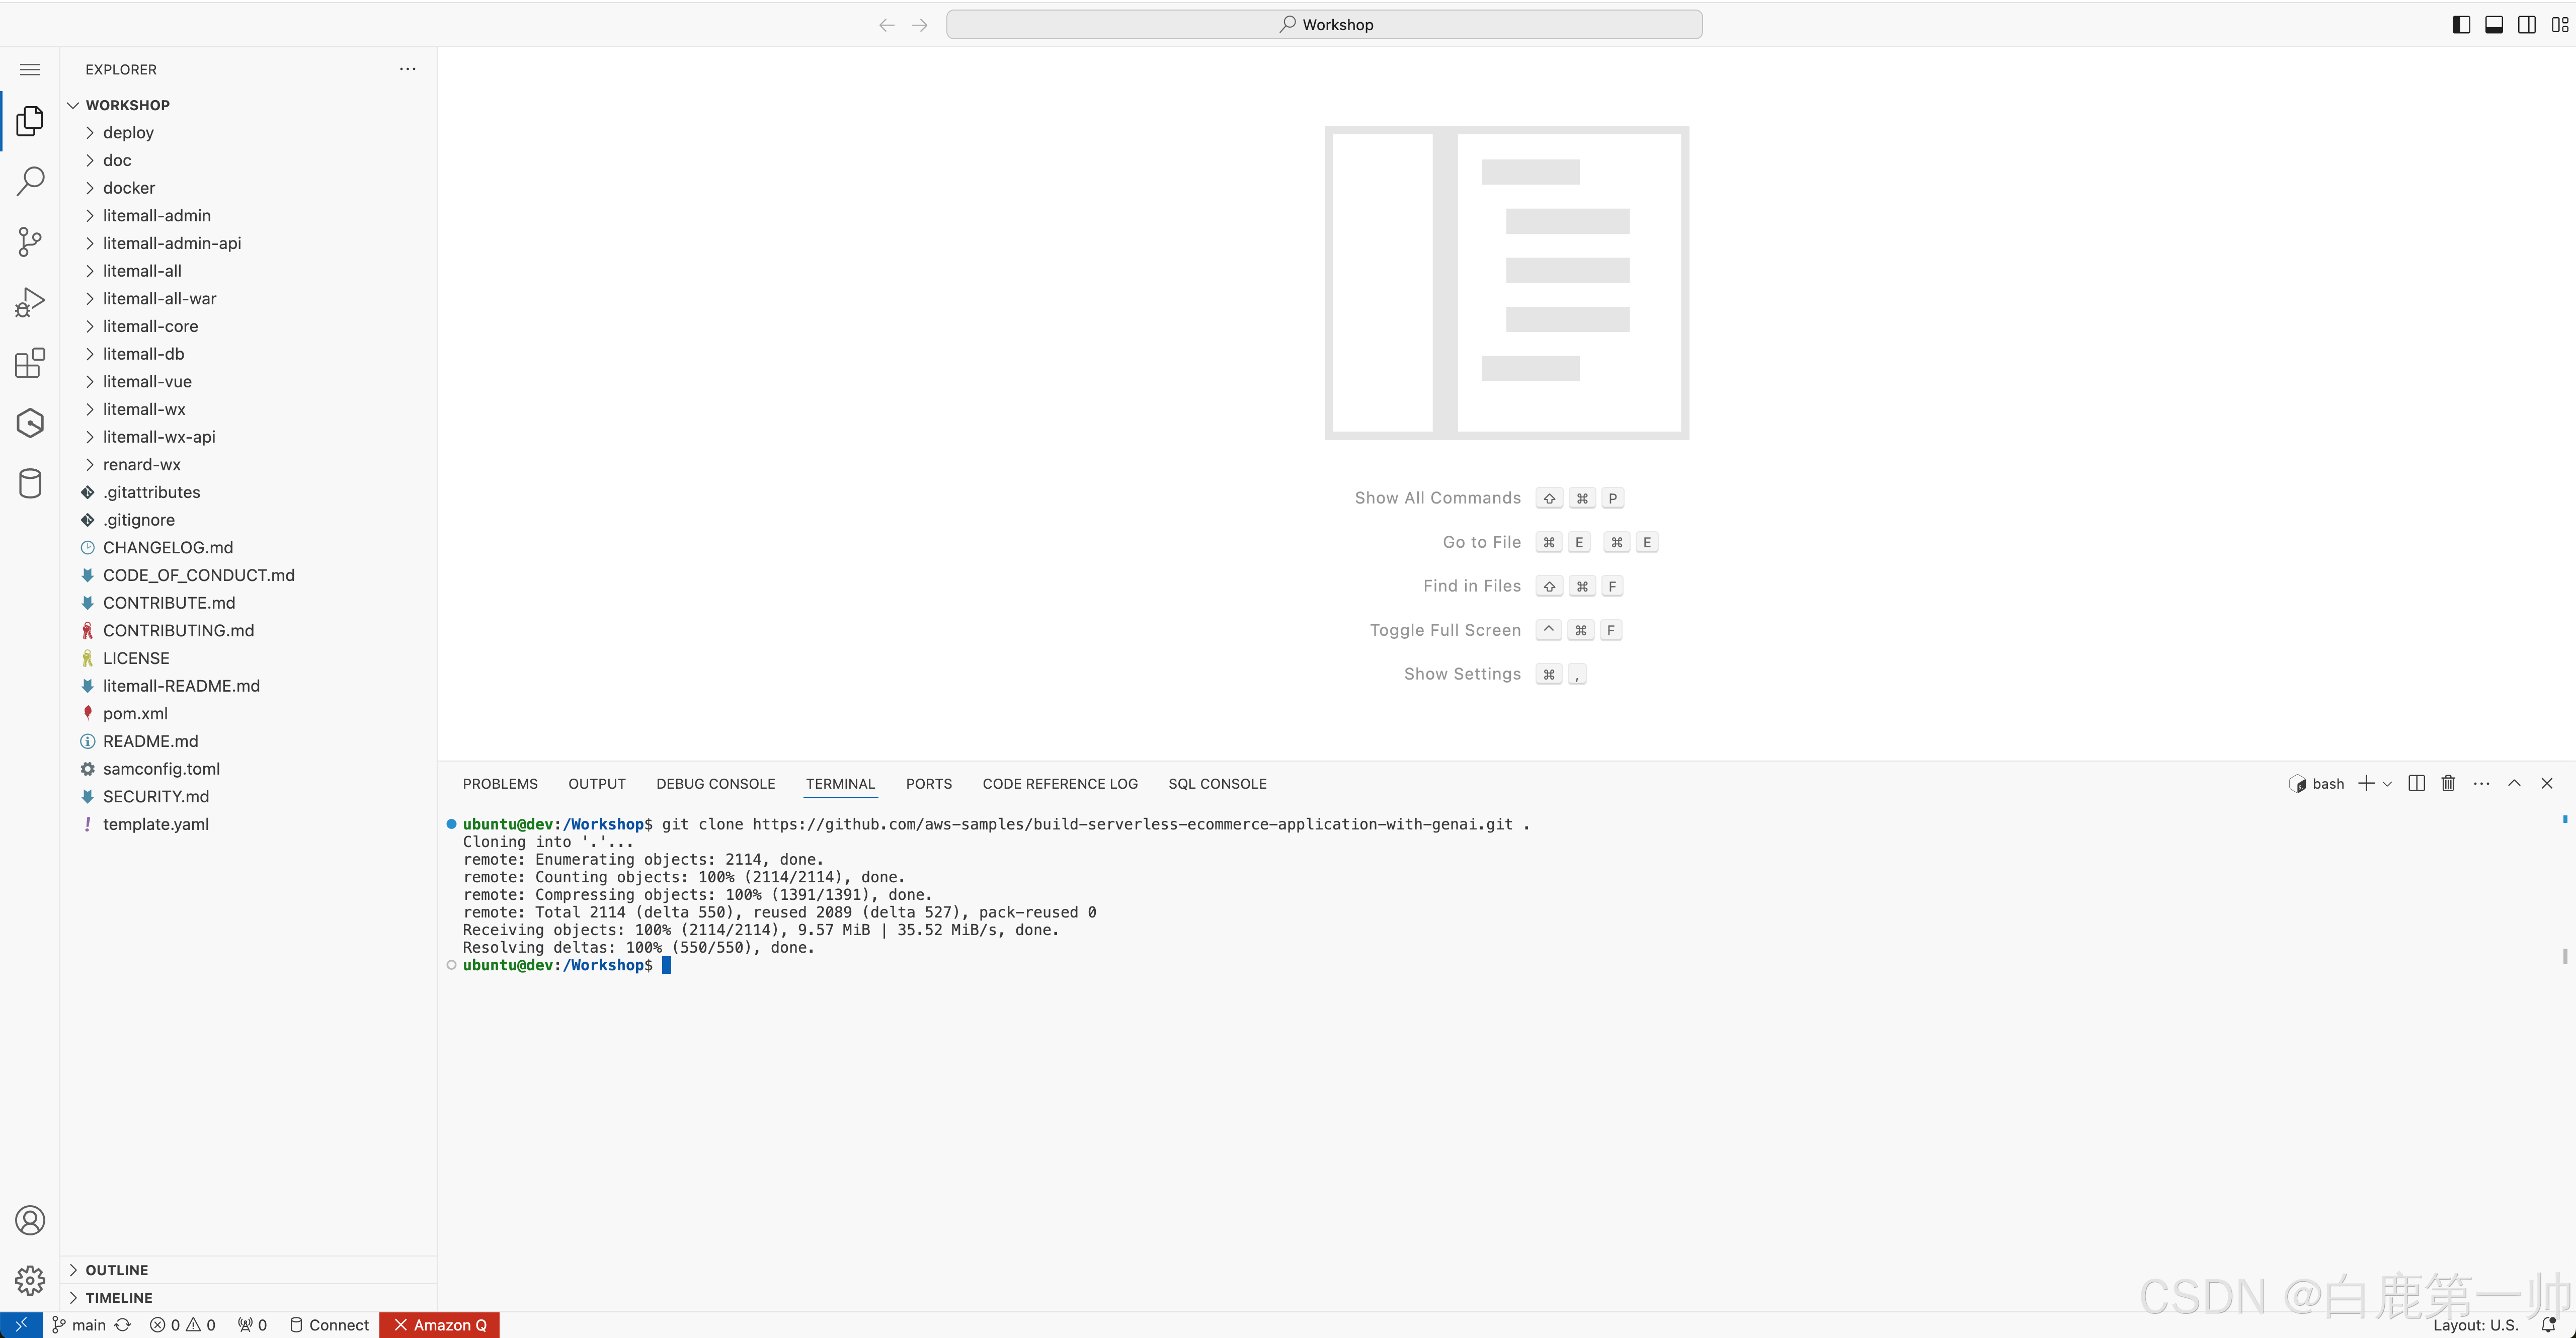This screenshot has width=2576, height=1338.
Task: Open the Source Control view
Action: point(29,241)
